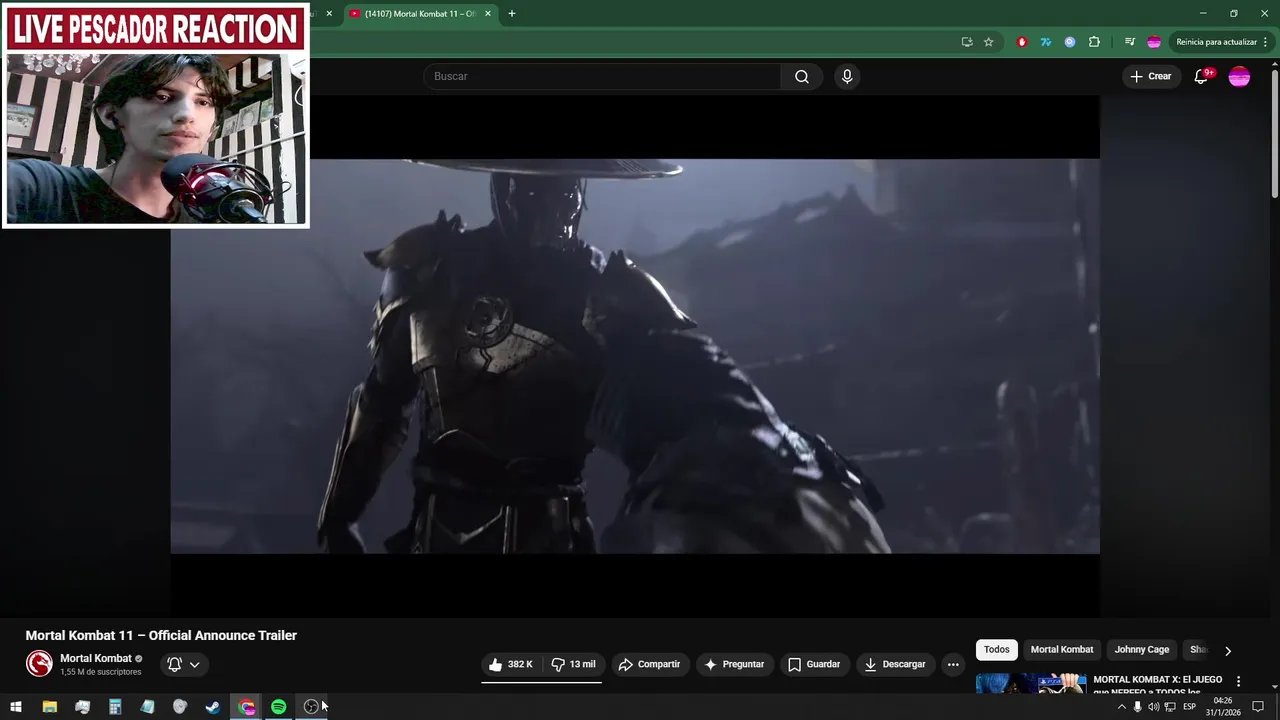This screenshot has height=720, width=1280.
Task: Click the Crear button
Action: pyautogui.click(x=1150, y=76)
